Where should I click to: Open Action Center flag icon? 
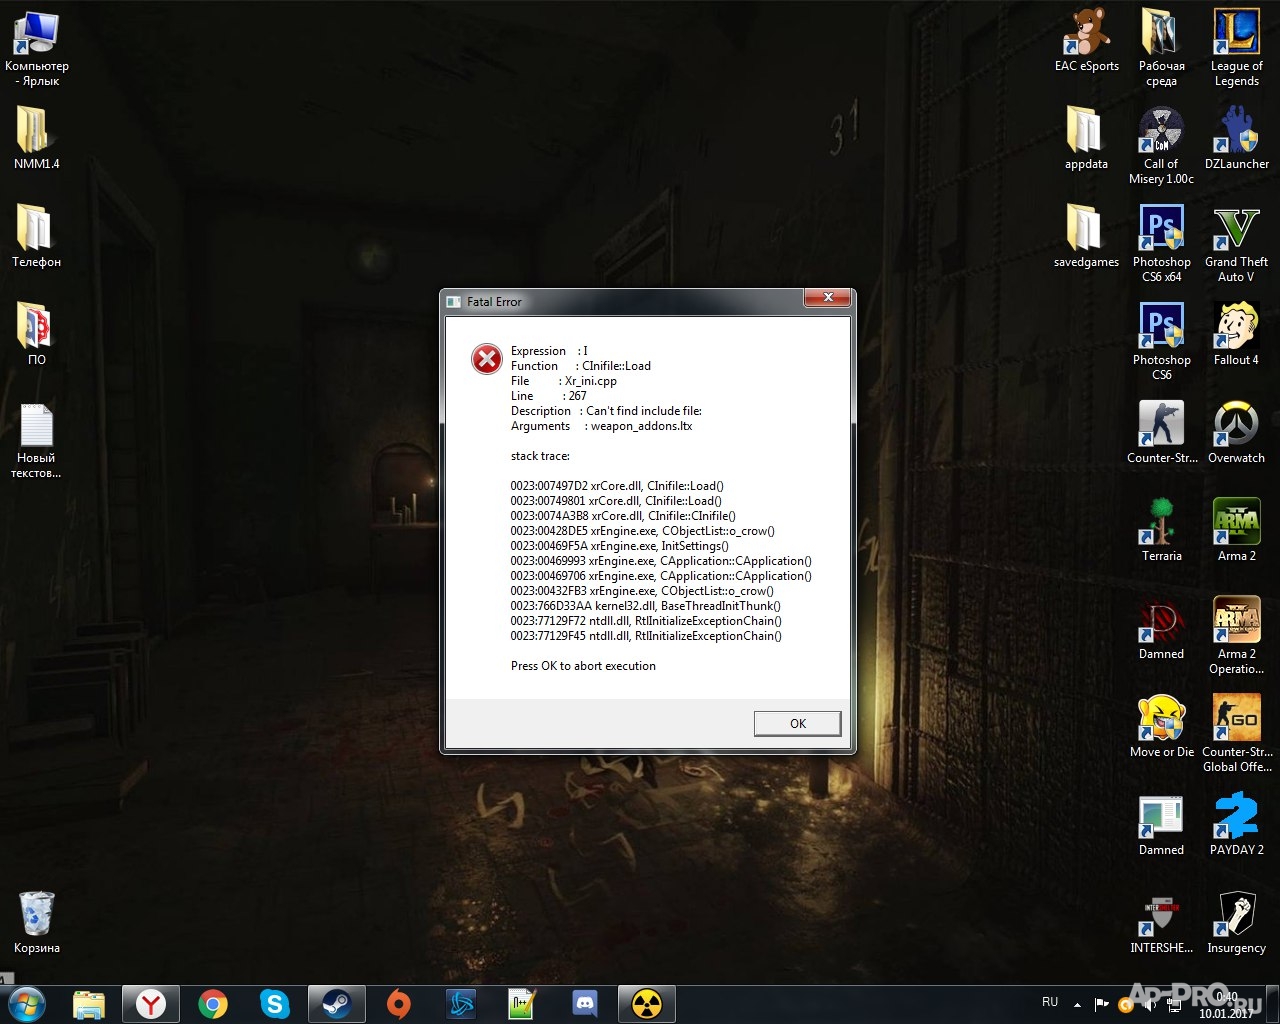click(1102, 1003)
